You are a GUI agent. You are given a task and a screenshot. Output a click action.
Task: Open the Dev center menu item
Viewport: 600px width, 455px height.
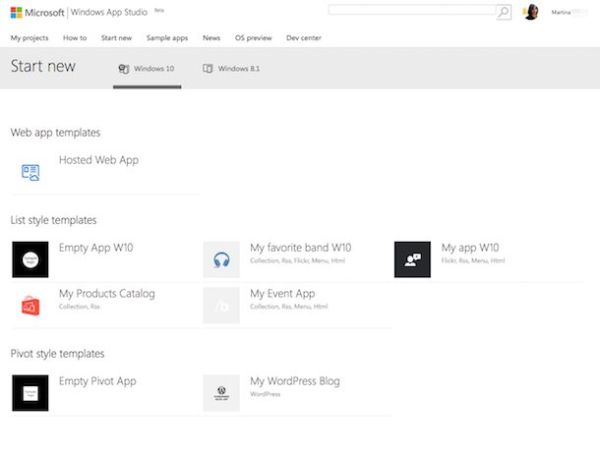(x=304, y=37)
